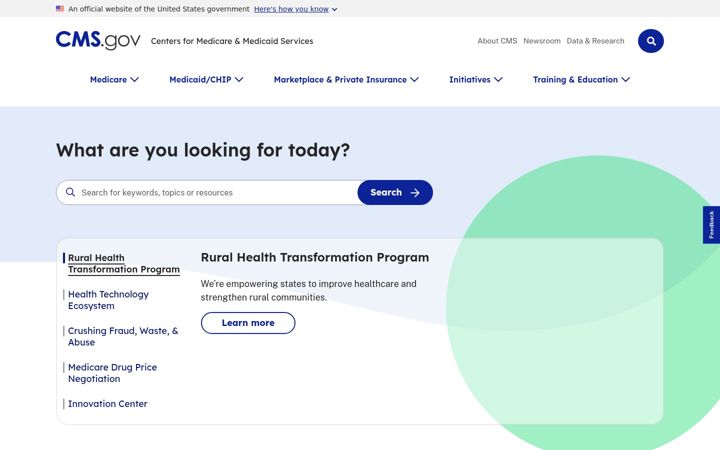720x450 pixels.
Task: Open the Newsroom link
Action: point(542,41)
